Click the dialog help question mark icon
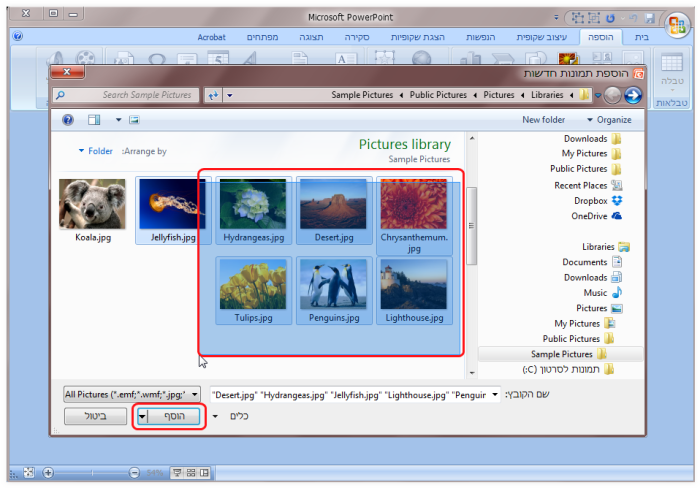This screenshot has height=488, width=700. (x=68, y=120)
